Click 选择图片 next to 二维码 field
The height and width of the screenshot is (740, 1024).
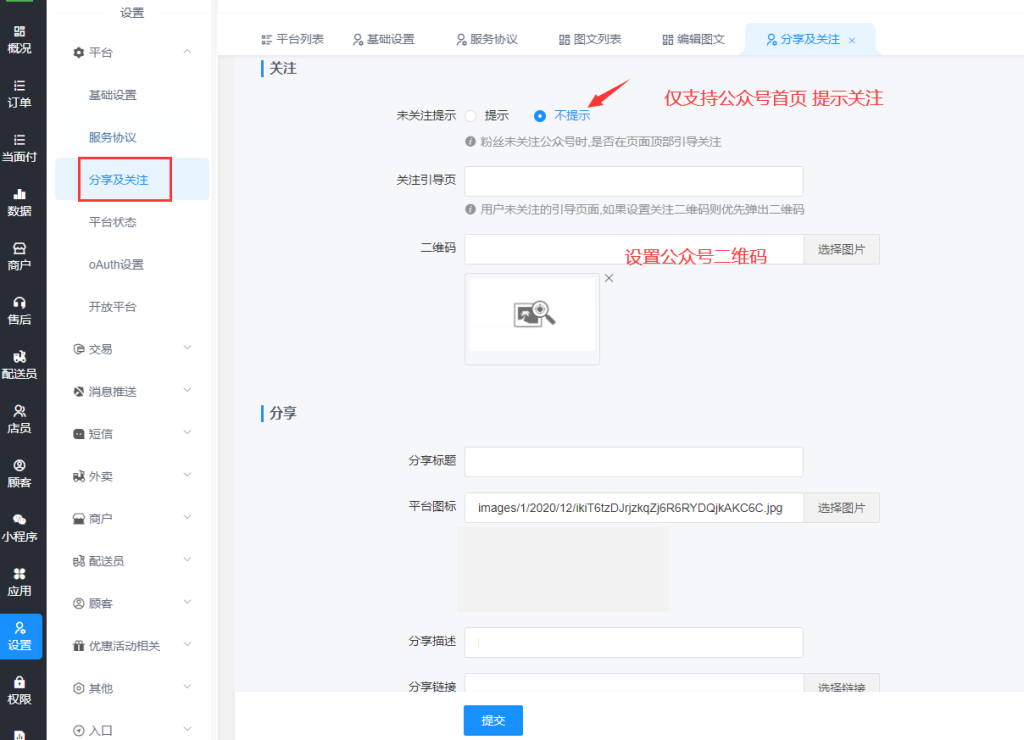[x=841, y=249]
